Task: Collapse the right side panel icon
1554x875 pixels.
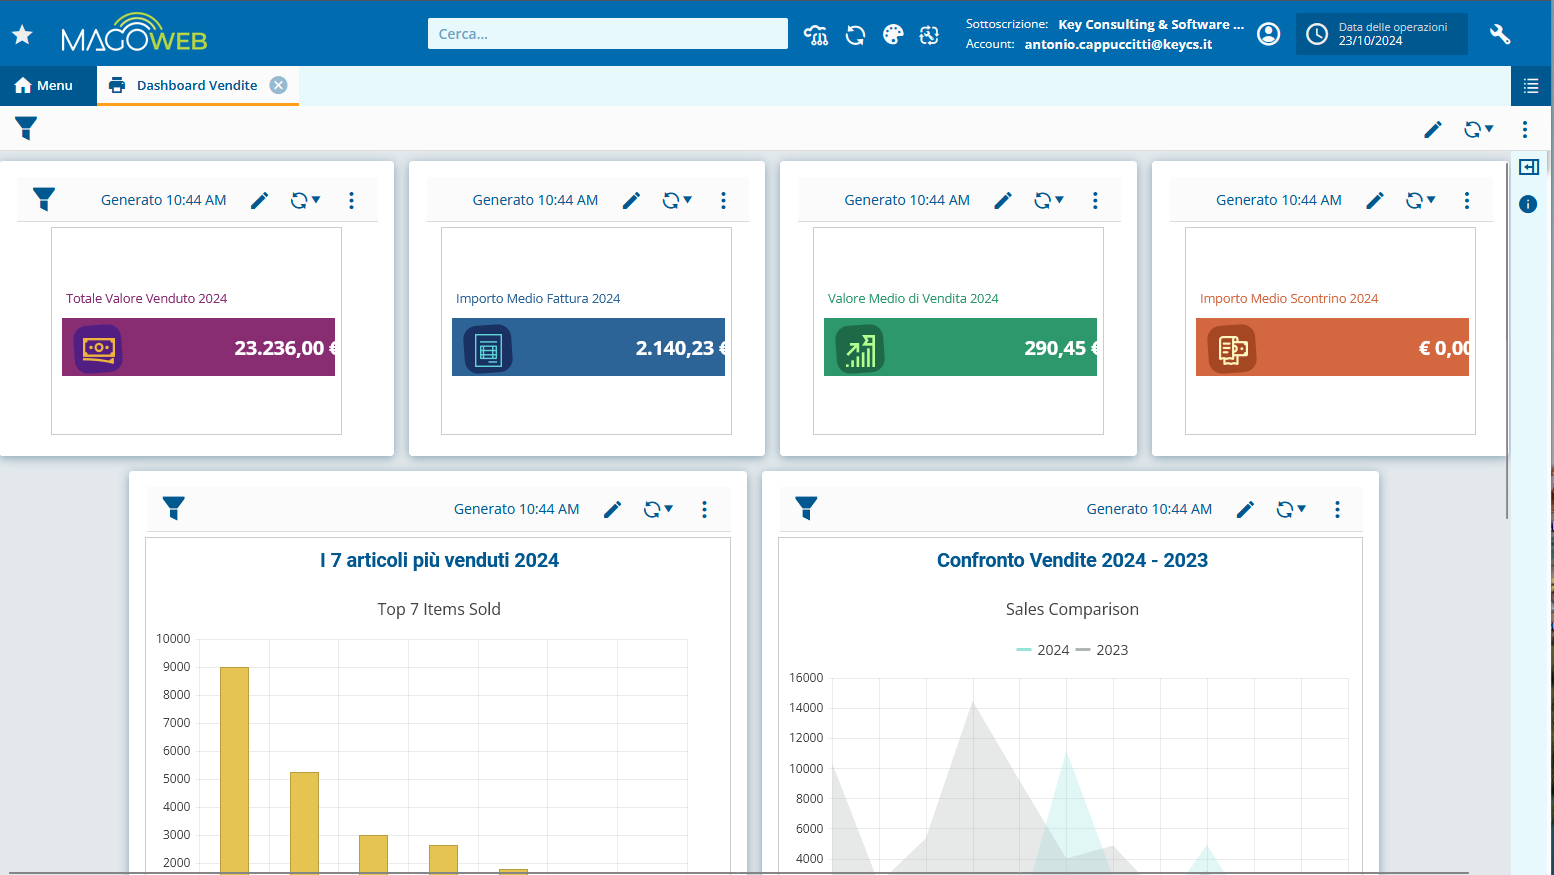Action: (x=1529, y=167)
